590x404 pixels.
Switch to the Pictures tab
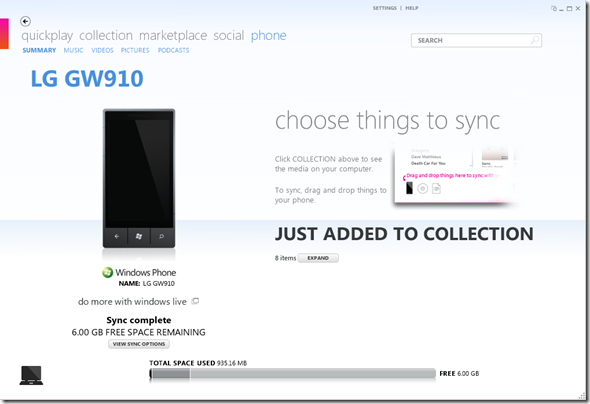[135, 50]
